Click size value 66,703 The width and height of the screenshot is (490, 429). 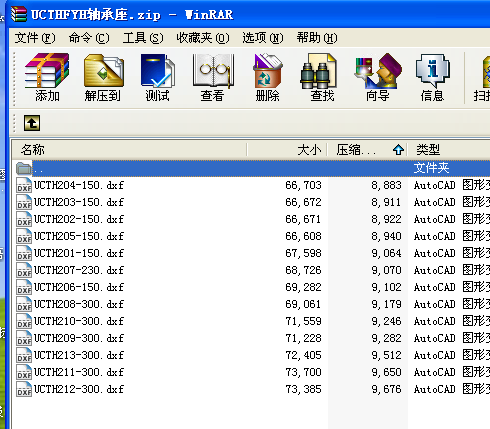click(x=303, y=185)
